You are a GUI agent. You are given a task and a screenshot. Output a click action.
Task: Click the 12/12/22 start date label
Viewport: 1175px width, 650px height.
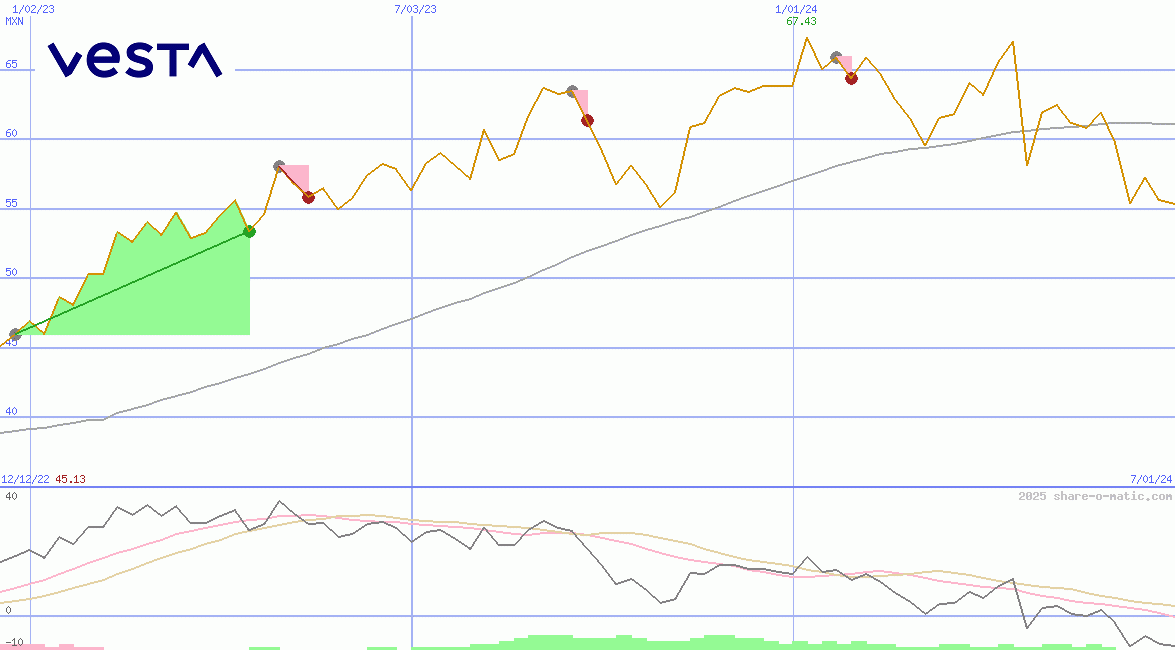(x=26, y=480)
